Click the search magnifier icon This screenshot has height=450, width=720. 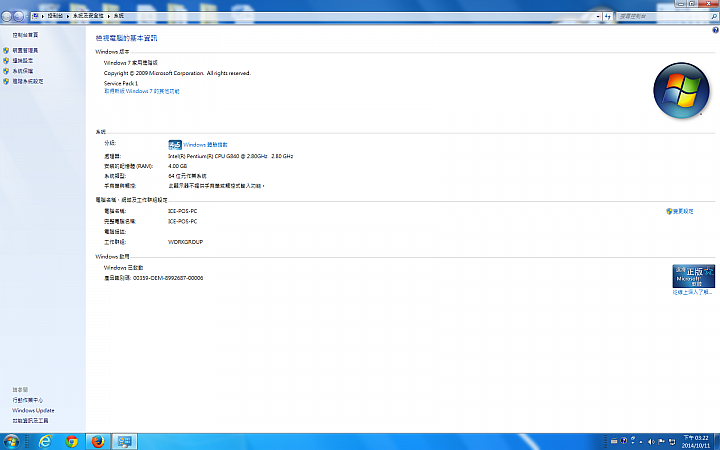click(x=714, y=16)
